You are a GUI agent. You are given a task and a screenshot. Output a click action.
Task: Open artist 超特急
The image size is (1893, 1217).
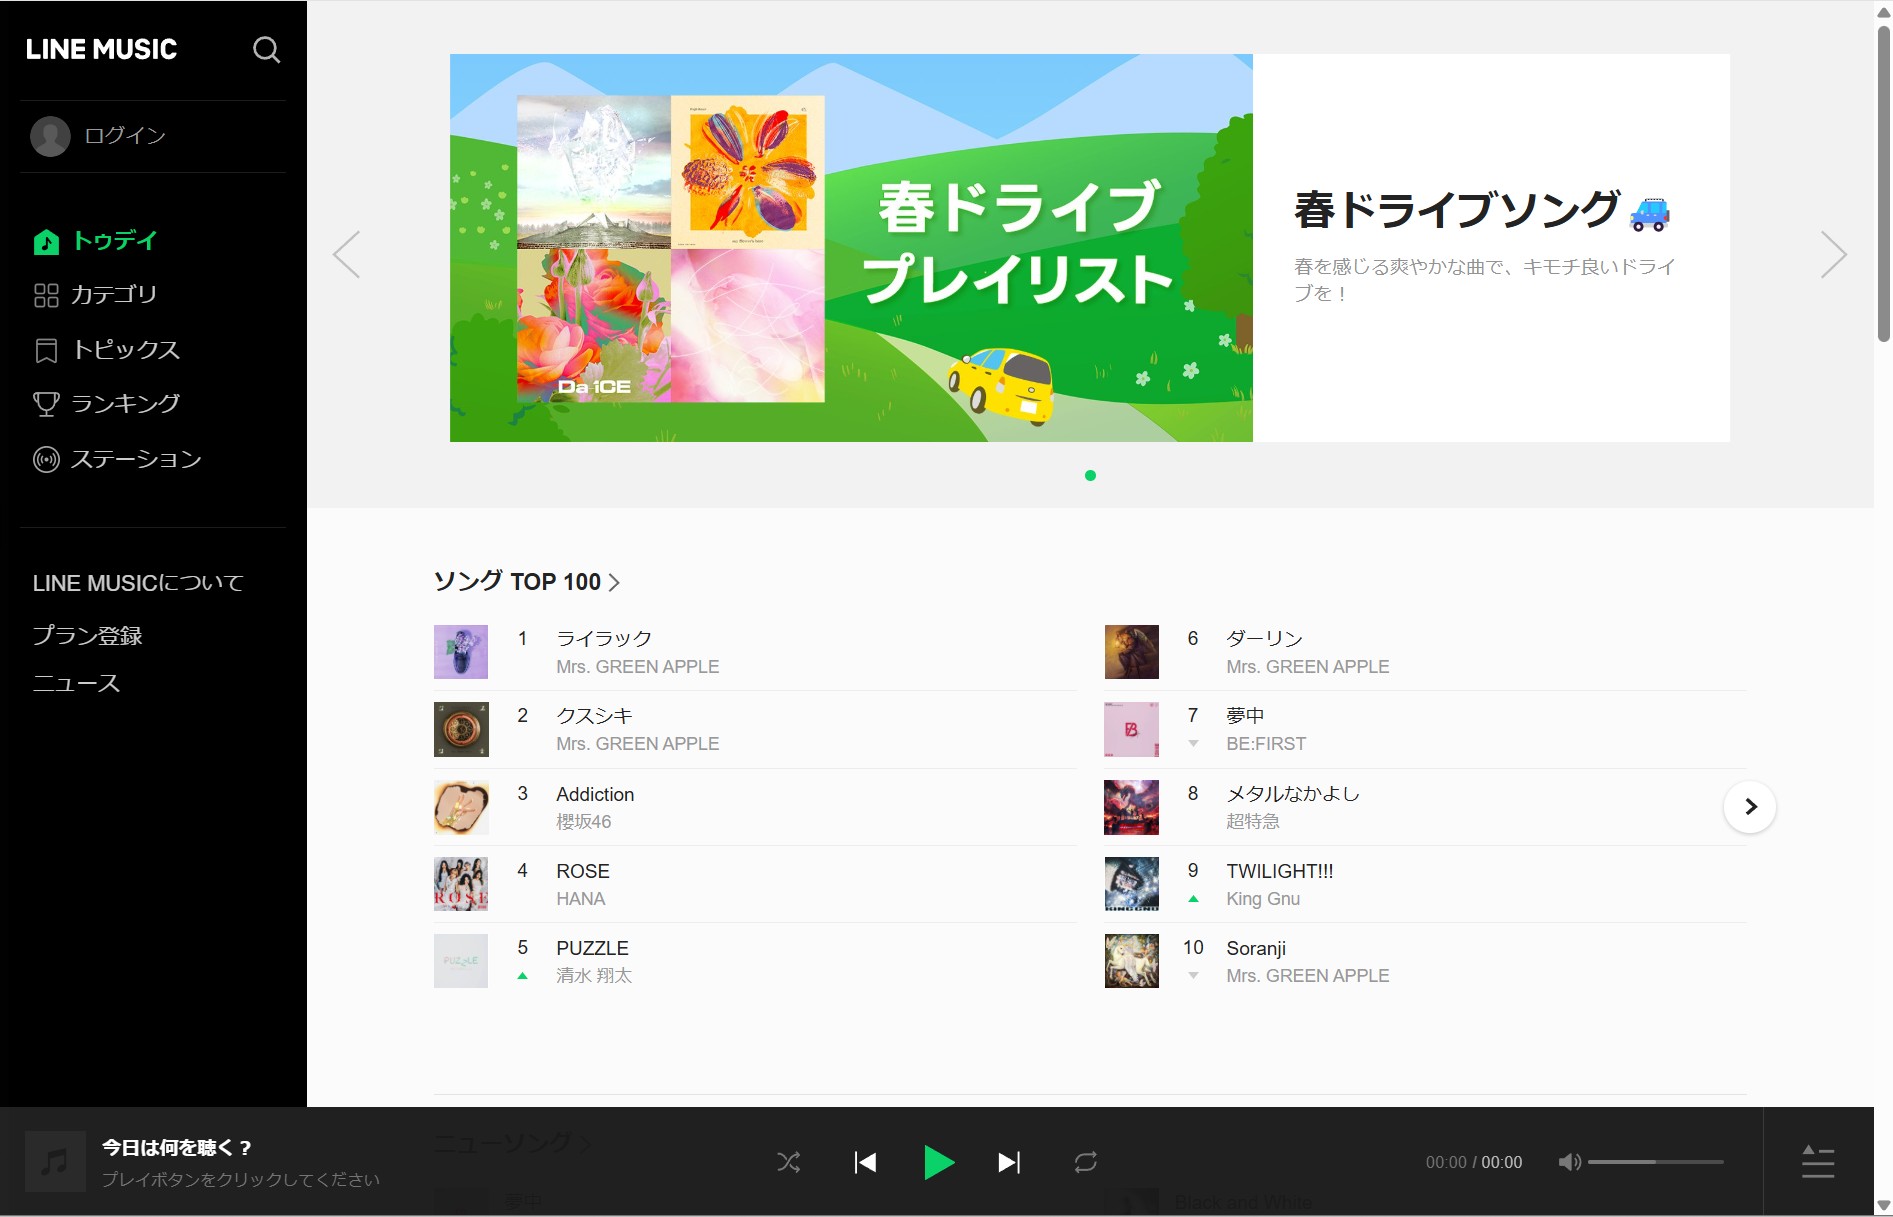pos(1253,822)
